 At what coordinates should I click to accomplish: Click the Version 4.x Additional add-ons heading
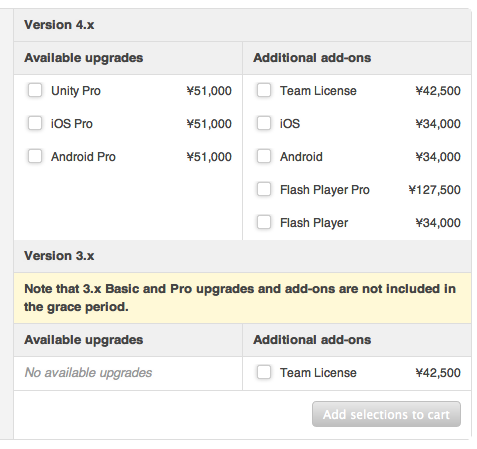[312, 58]
